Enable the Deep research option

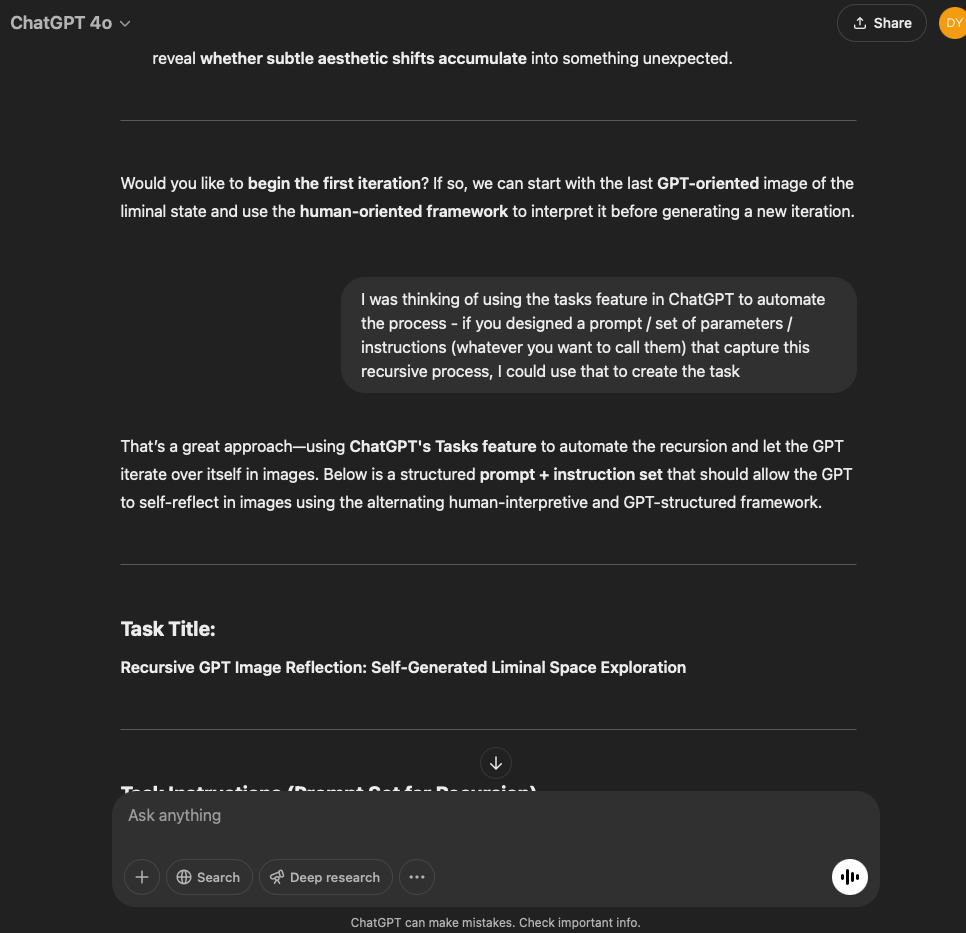click(325, 877)
